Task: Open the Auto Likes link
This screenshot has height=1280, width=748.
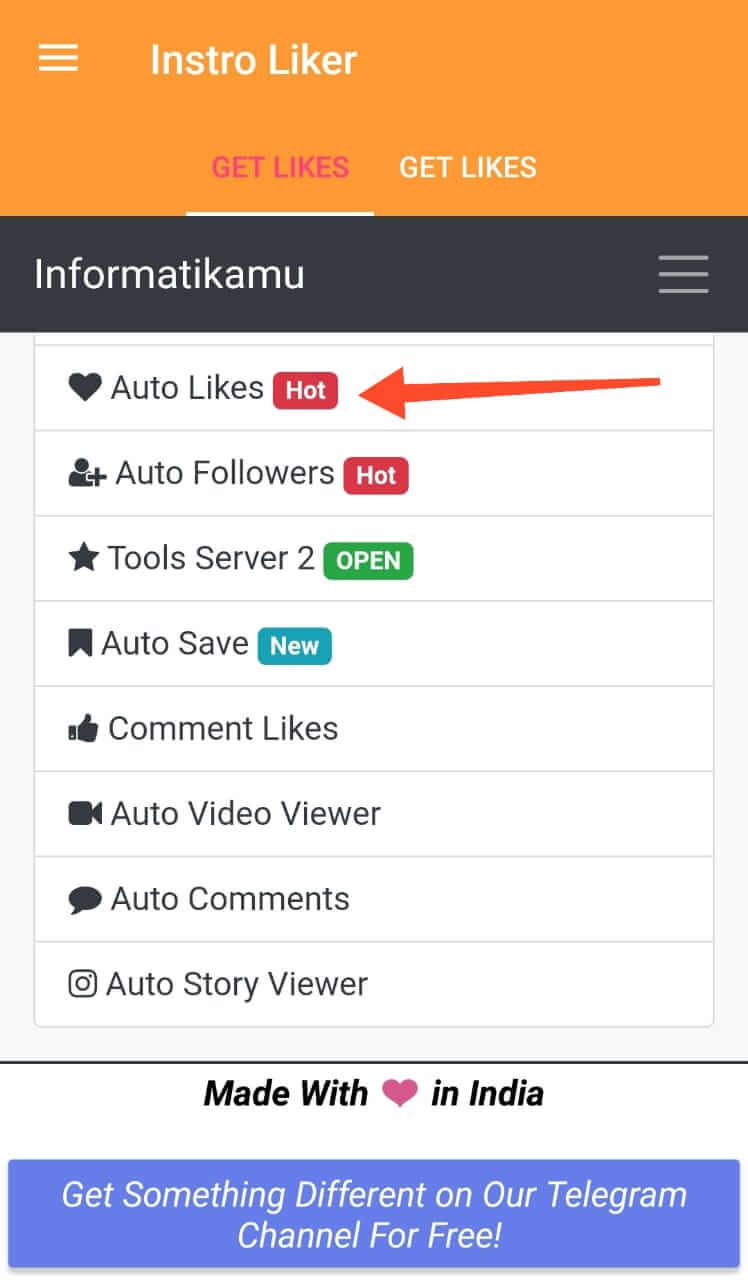Action: 374,388
